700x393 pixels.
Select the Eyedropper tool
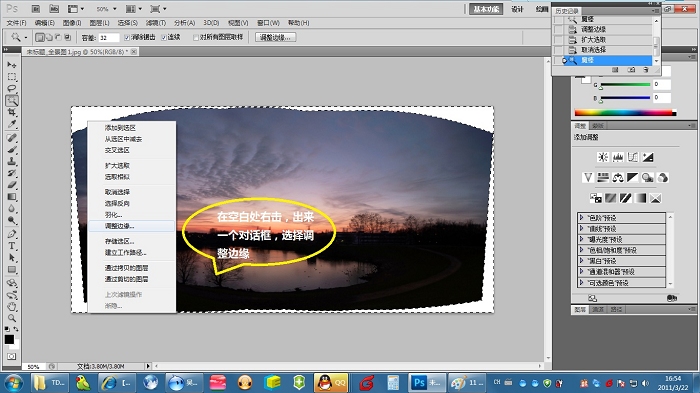pyautogui.click(x=12, y=124)
